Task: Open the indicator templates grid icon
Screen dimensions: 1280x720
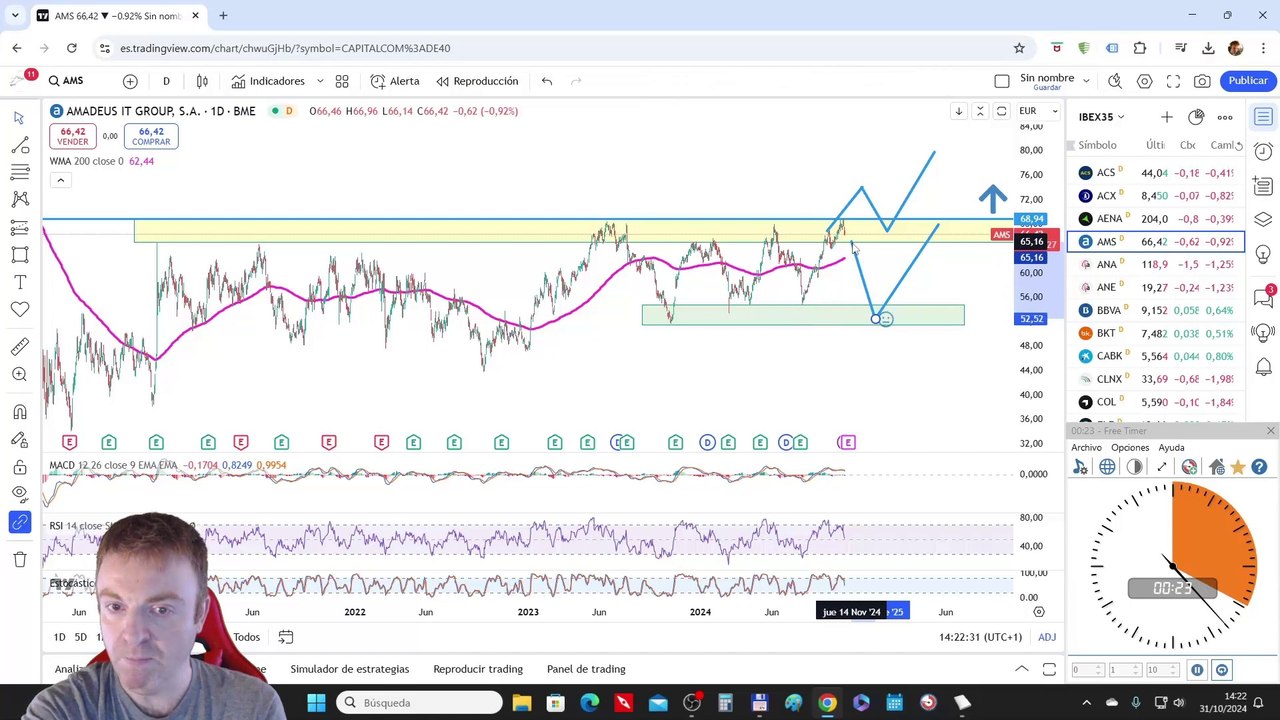Action: click(342, 81)
